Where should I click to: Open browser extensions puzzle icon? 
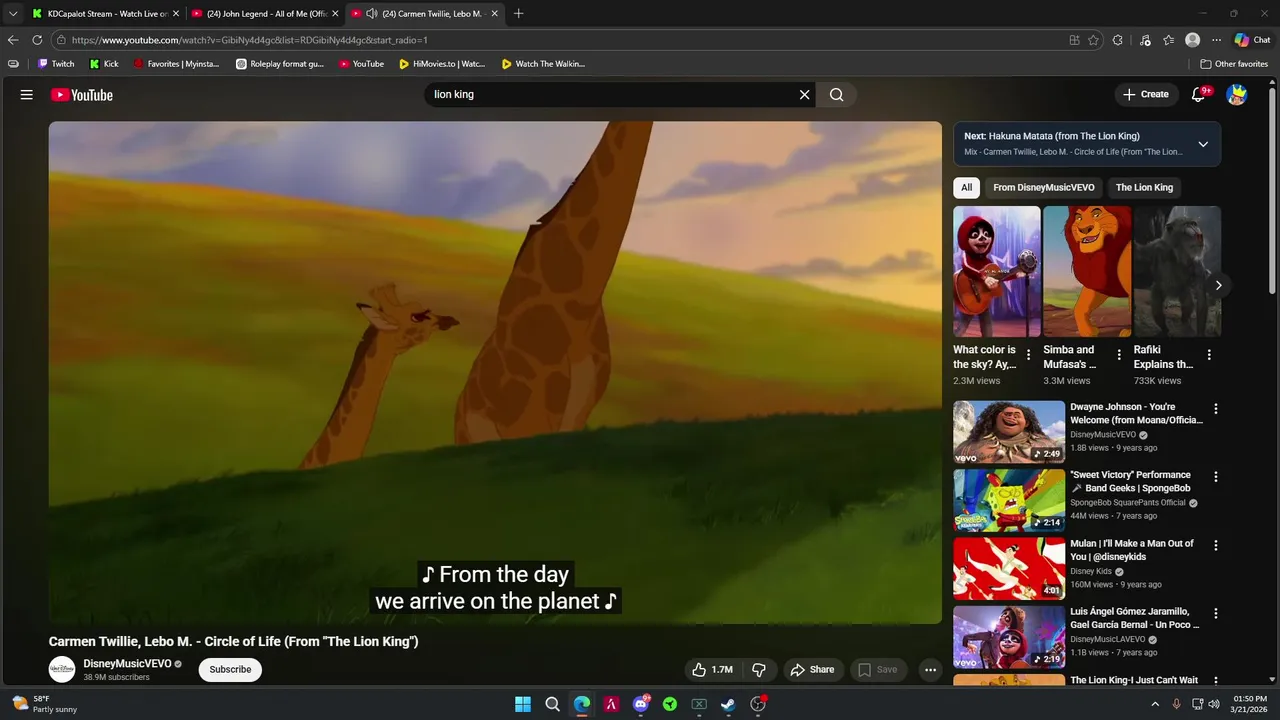1118,40
